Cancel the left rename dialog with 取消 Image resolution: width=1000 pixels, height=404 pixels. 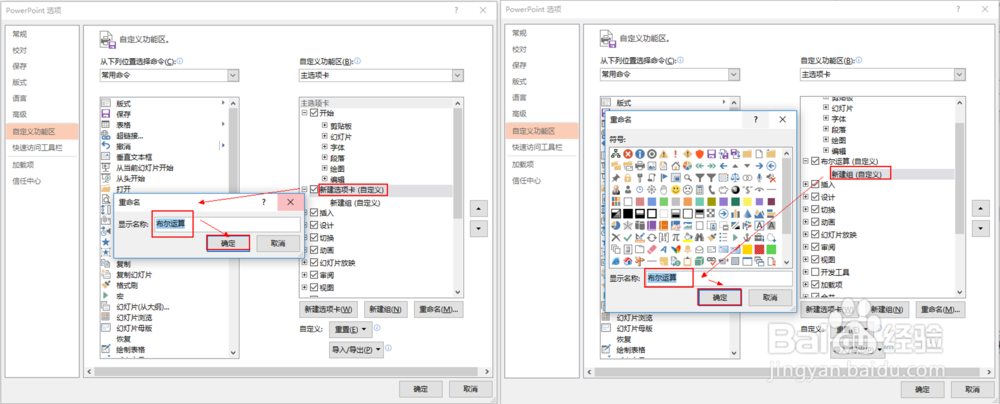click(x=277, y=243)
